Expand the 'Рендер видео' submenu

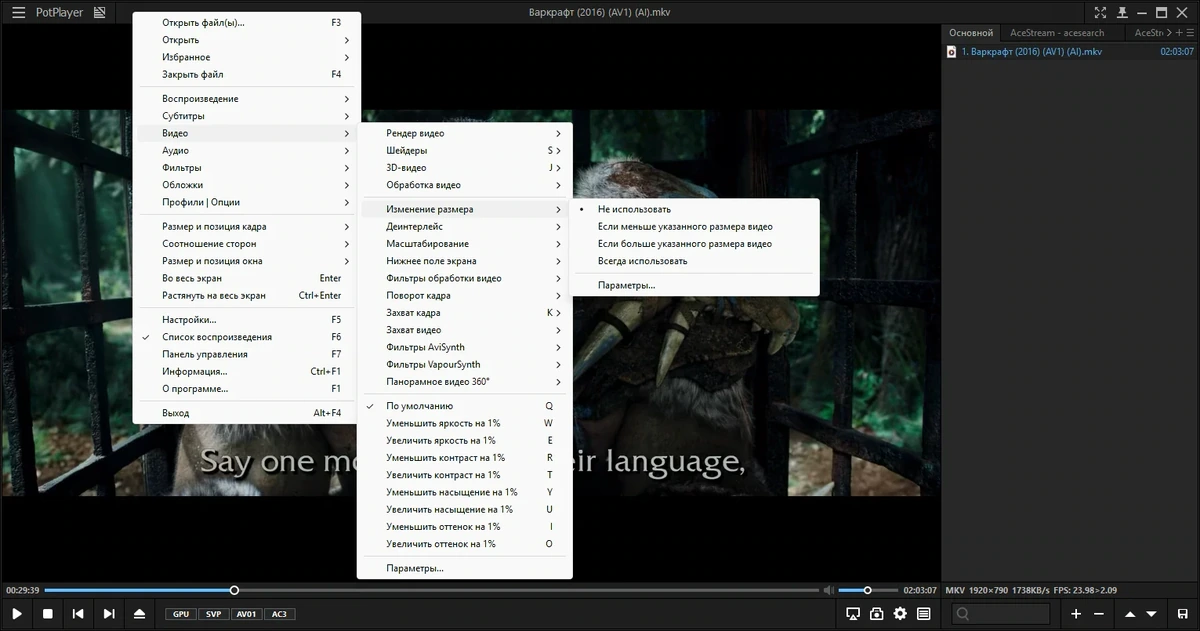coord(465,133)
